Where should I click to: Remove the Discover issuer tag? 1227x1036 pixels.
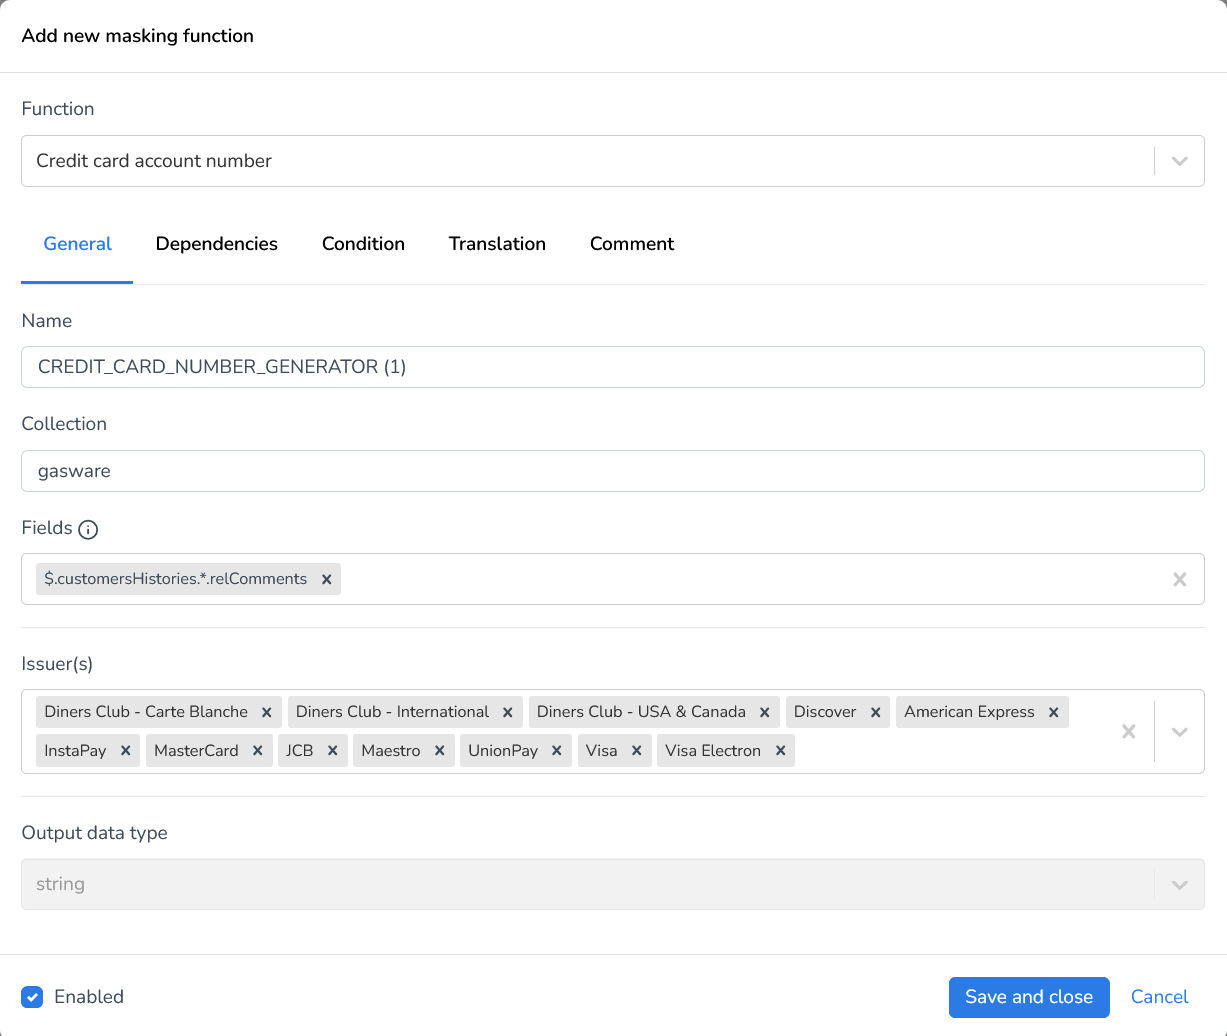(874, 712)
